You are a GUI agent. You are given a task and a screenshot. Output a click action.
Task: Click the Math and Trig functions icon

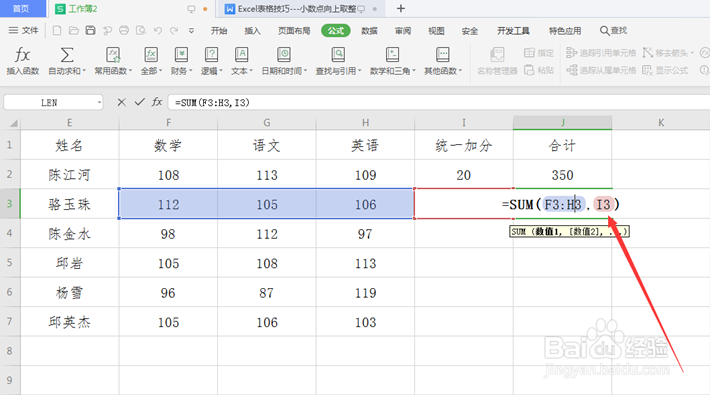coord(392,55)
